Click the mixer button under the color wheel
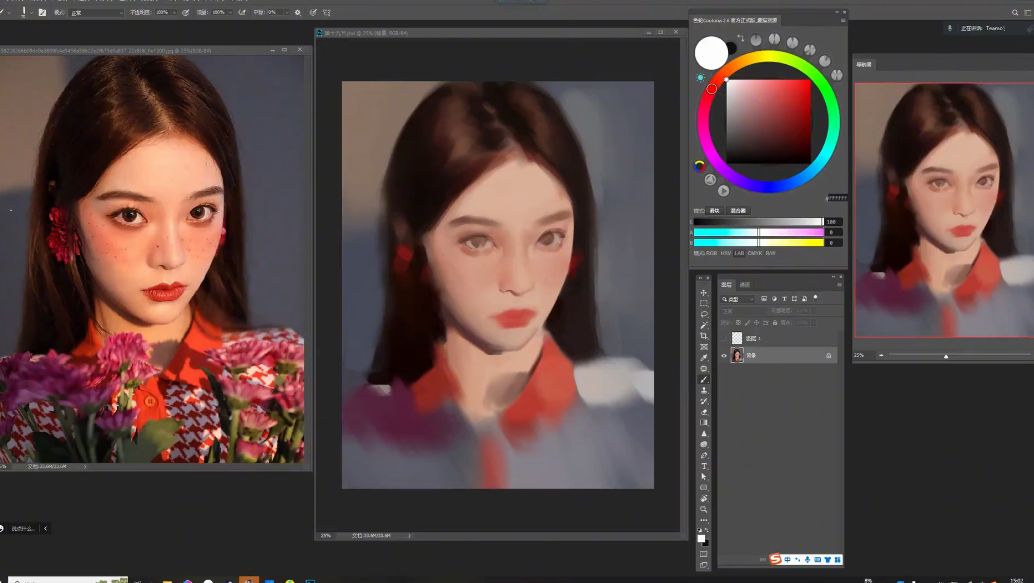 (738, 210)
